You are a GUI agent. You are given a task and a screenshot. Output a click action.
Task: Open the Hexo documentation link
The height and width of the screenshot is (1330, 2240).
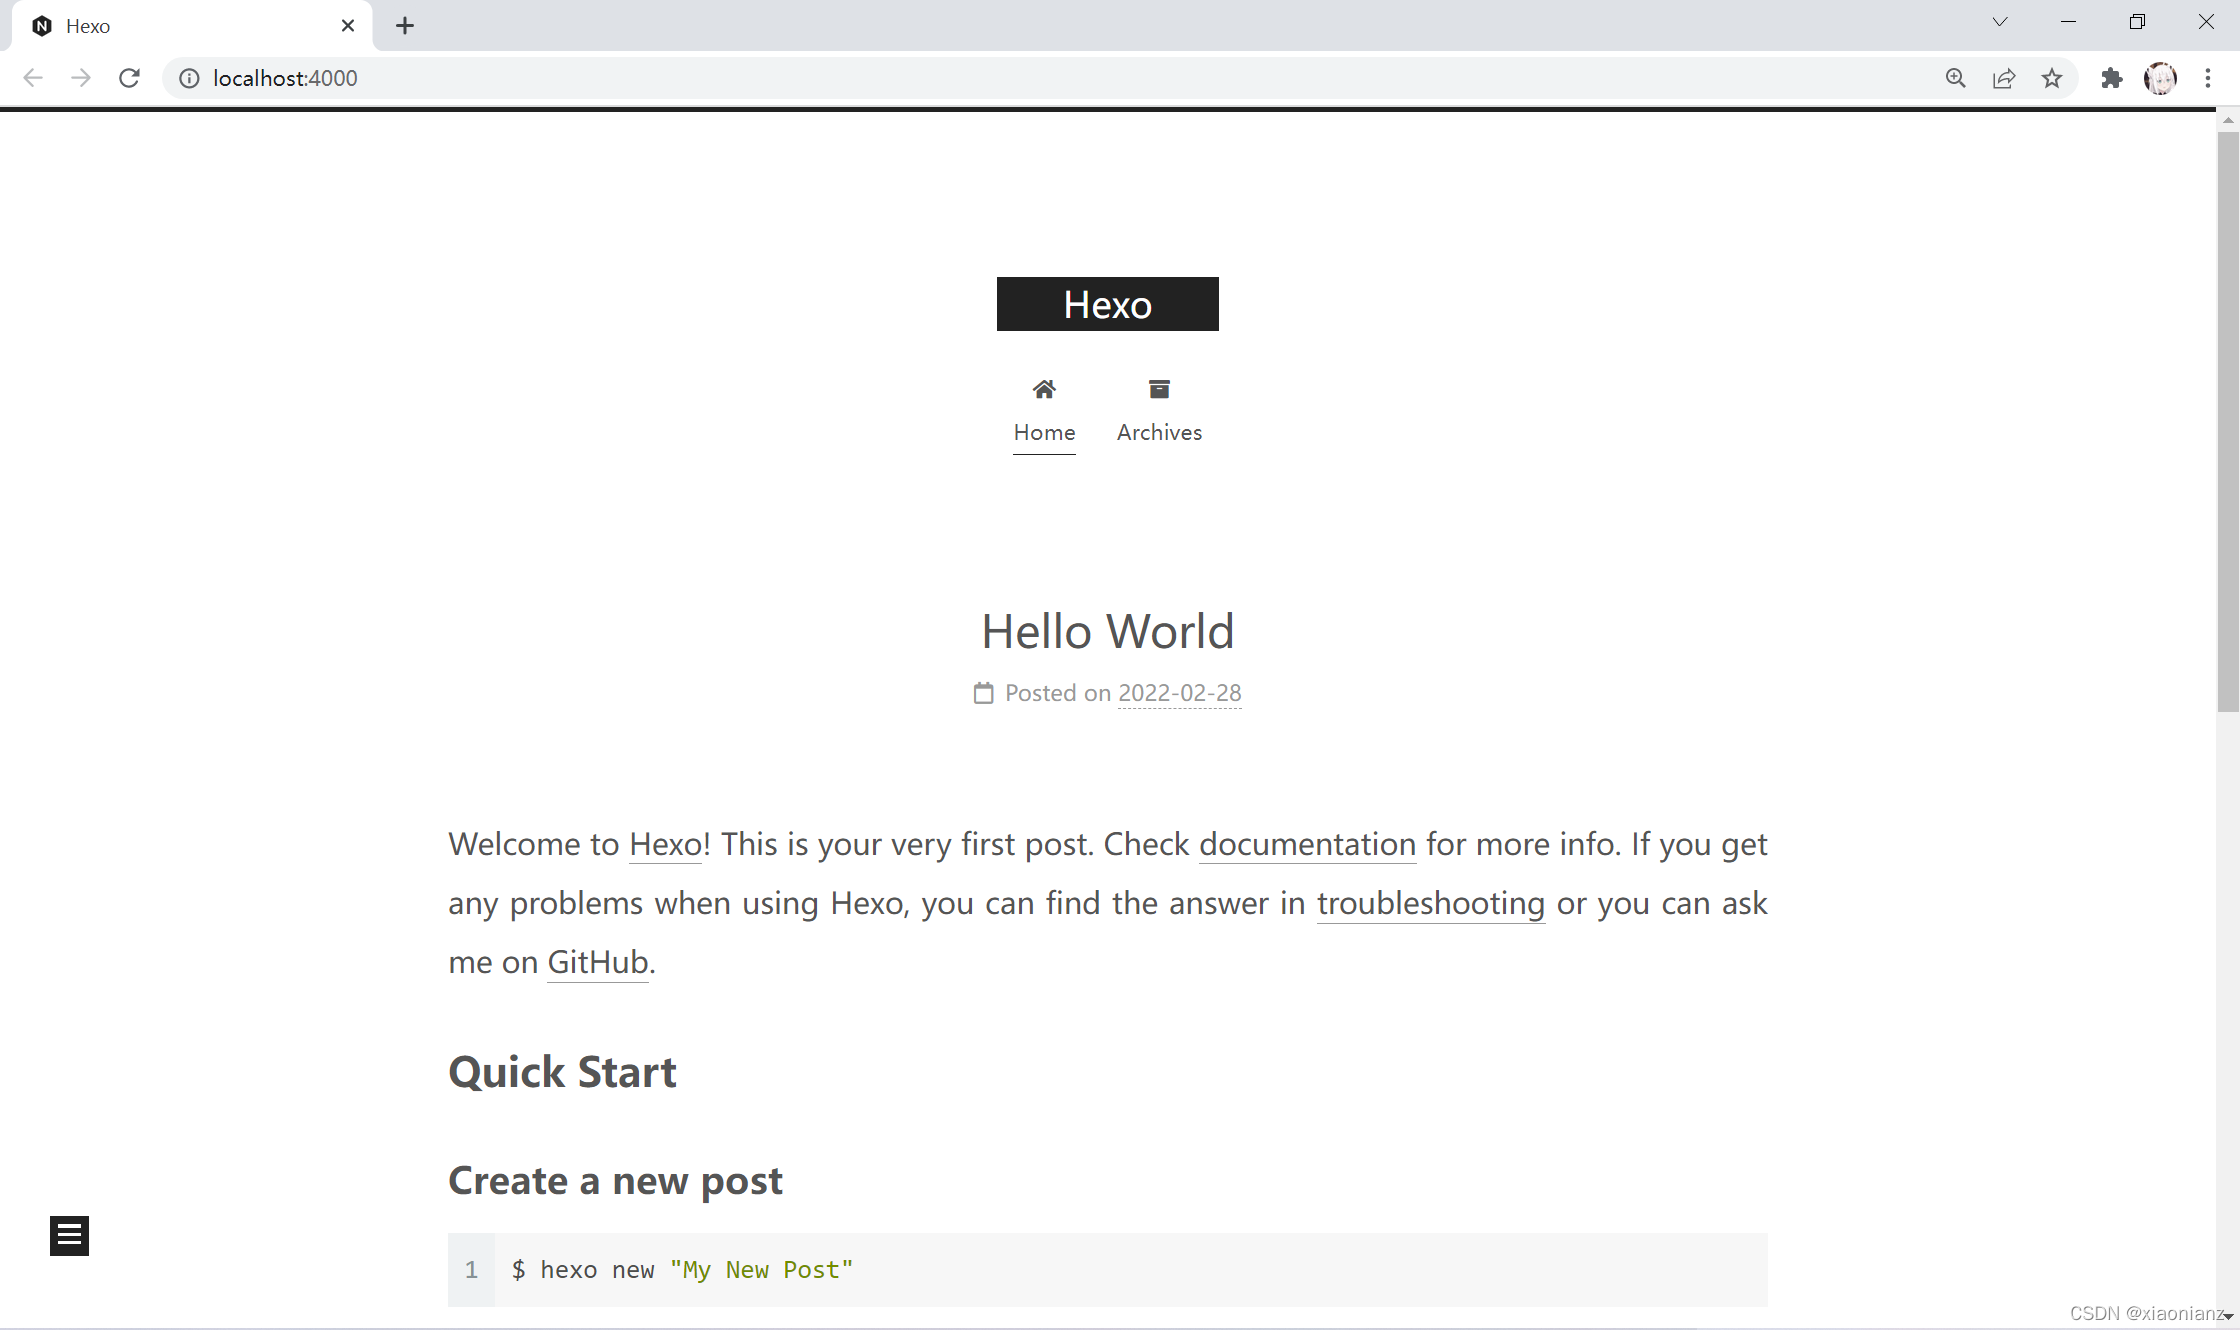(1306, 844)
